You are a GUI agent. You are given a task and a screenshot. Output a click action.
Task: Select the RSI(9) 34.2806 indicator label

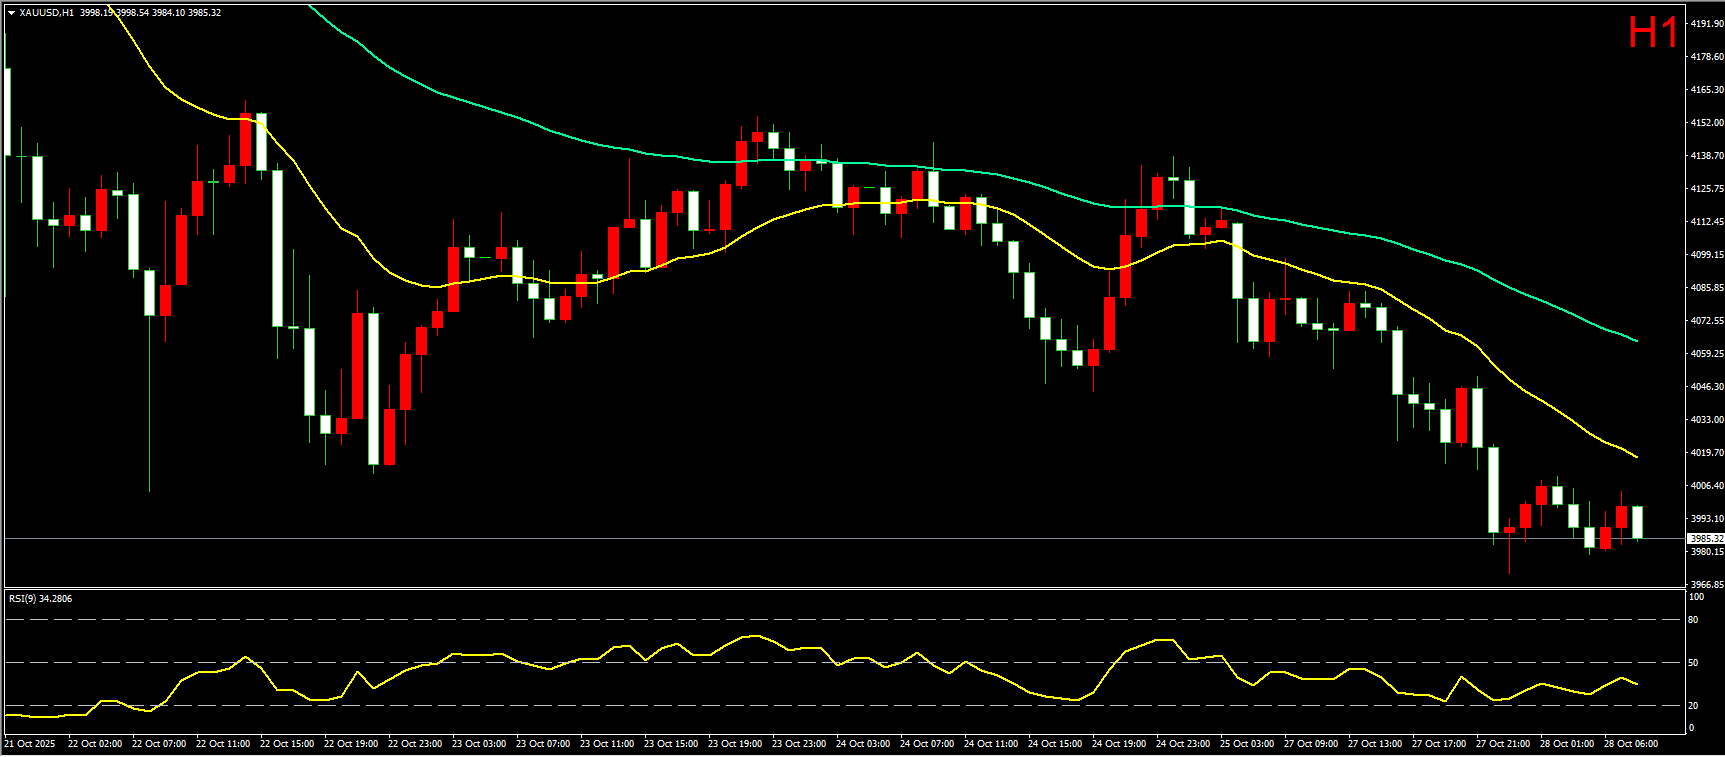click(40, 599)
